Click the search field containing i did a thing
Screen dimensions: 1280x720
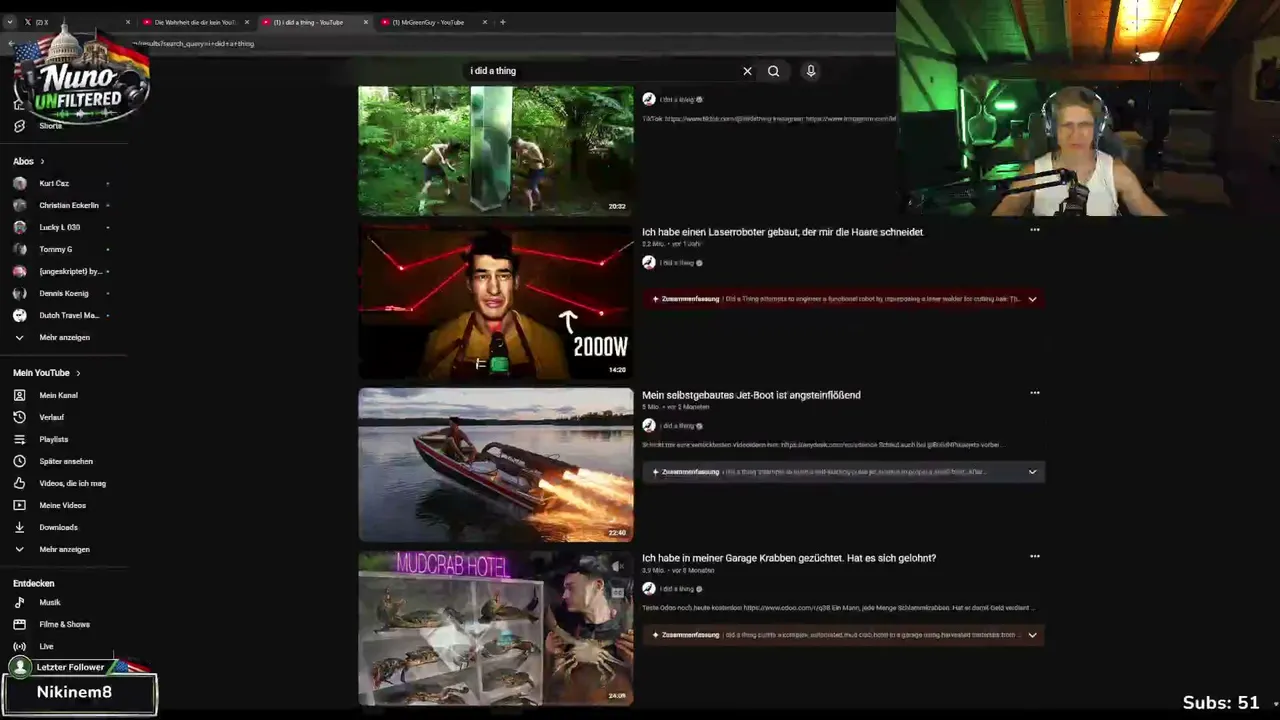[x=600, y=71]
